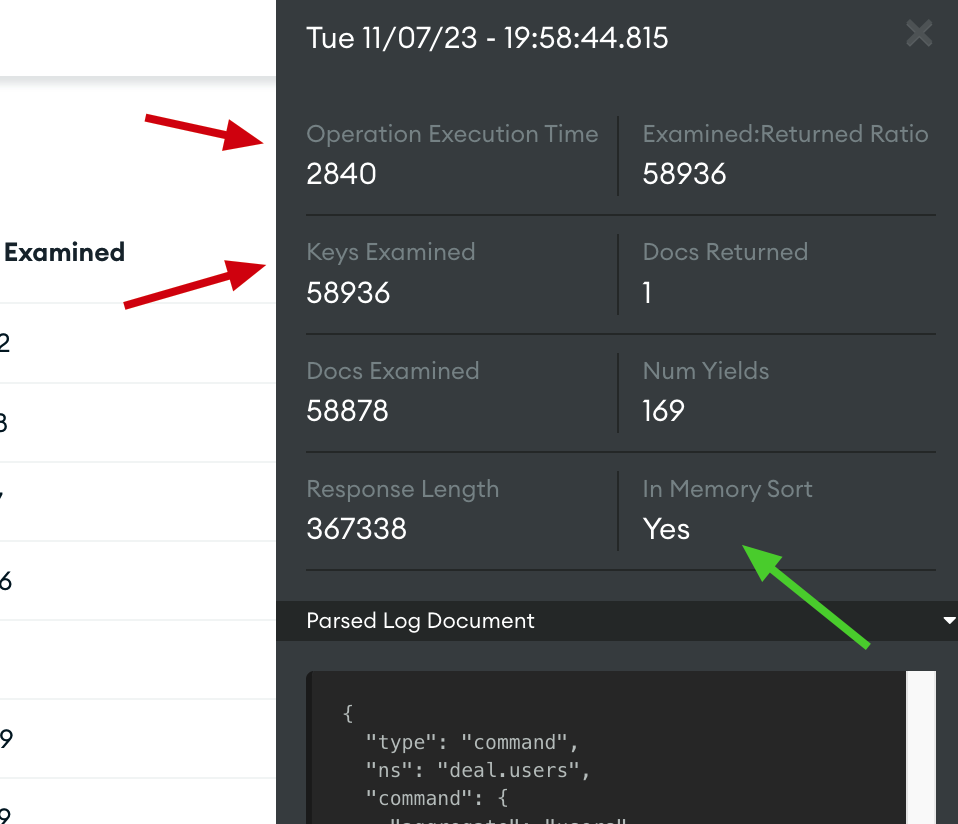Select the Docs Examined value 58878
This screenshot has height=824, width=958.
(347, 411)
